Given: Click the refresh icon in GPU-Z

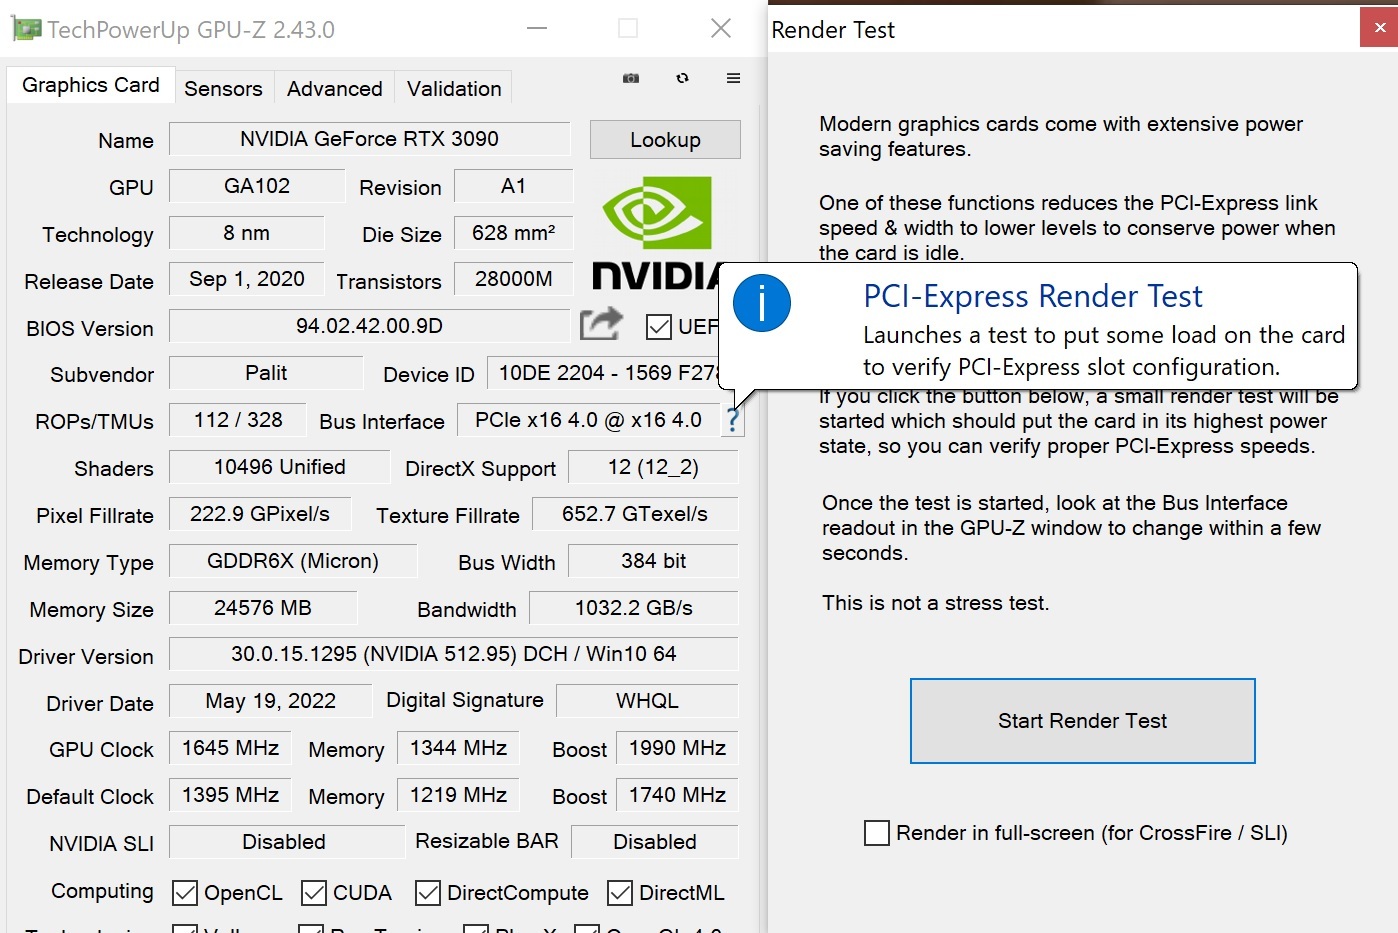Looking at the screenshot, I should (682, 78).
